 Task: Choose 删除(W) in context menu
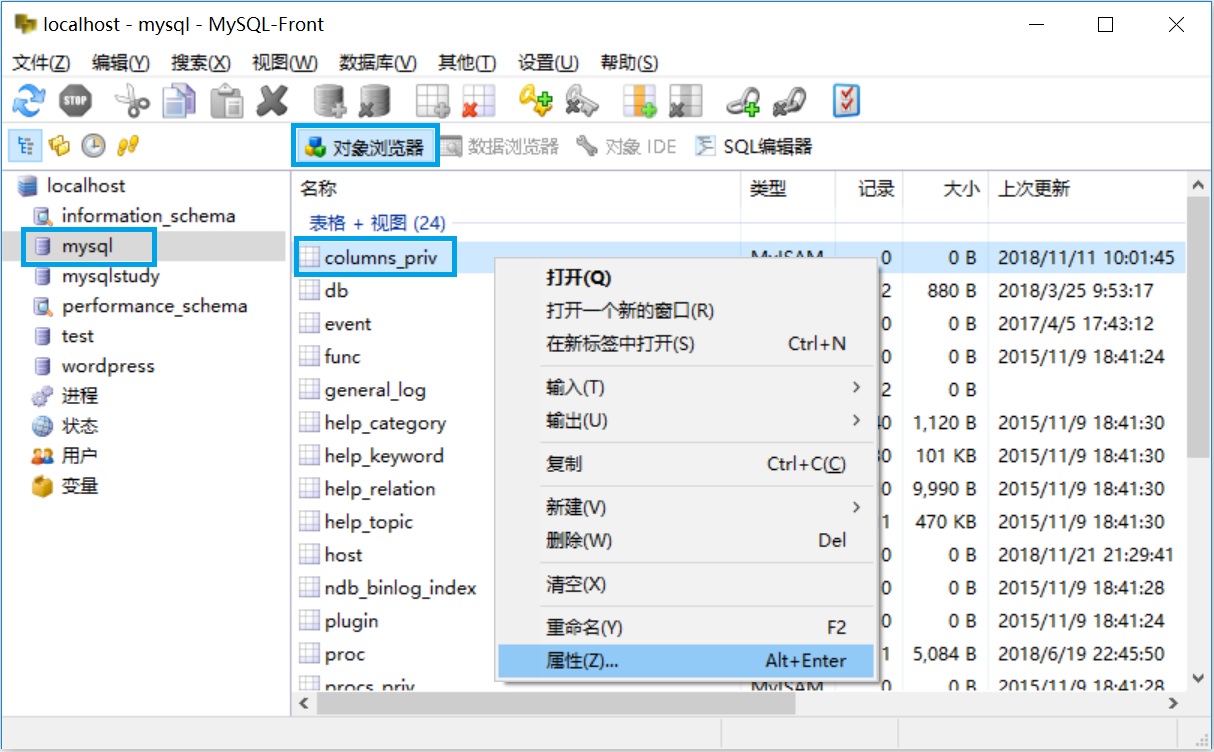pos(685,540)
